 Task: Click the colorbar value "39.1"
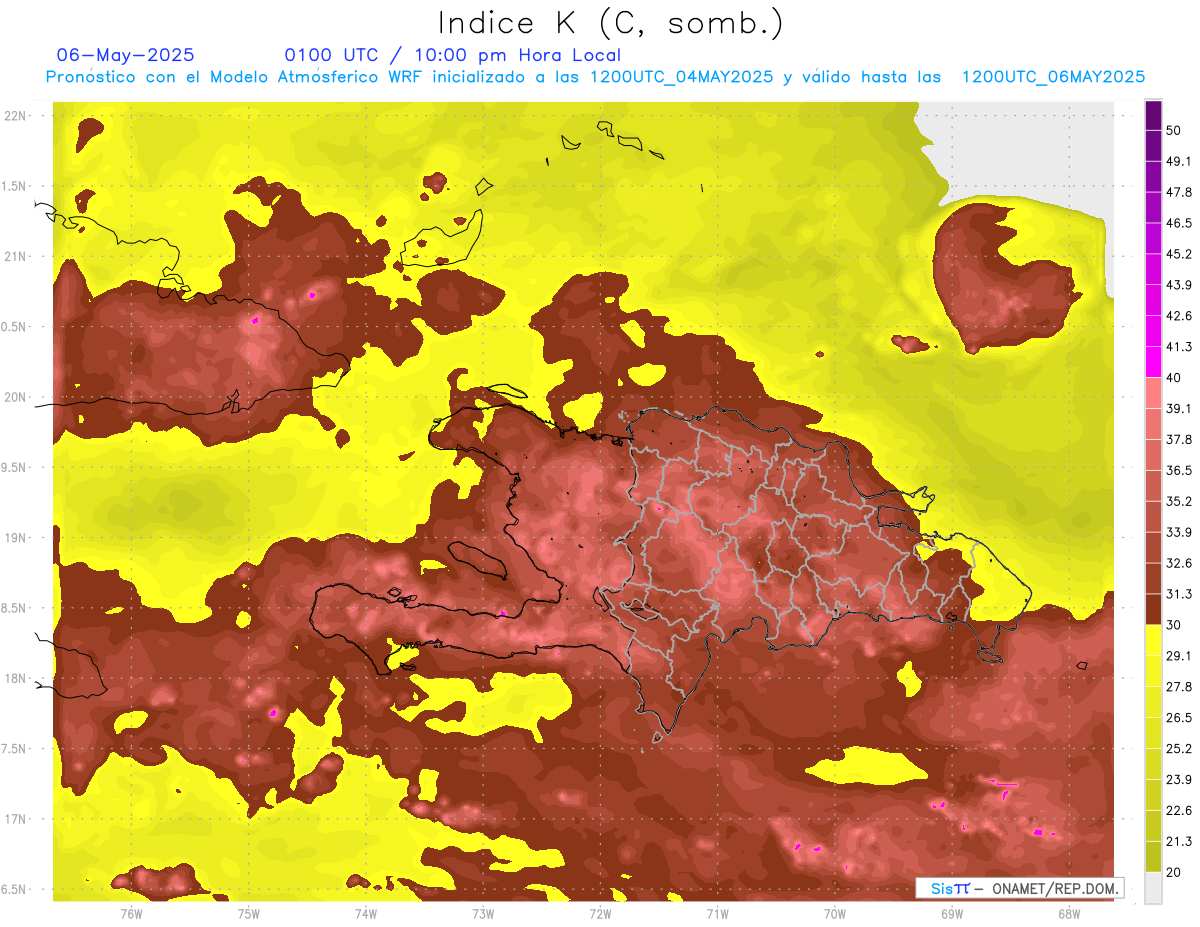(1179, 409)
